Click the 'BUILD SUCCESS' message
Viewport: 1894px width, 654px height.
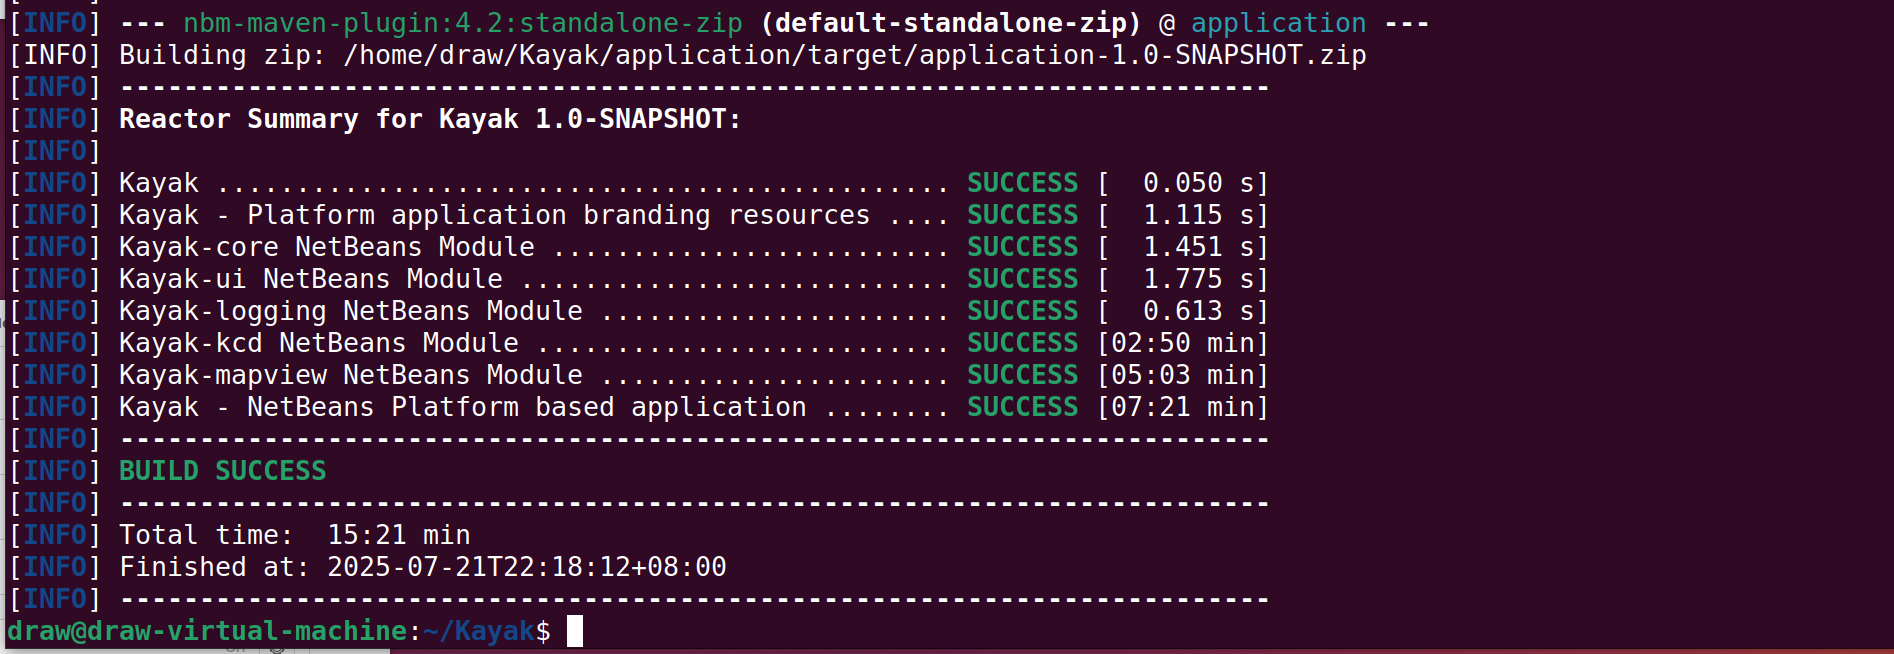click(223, 471)
